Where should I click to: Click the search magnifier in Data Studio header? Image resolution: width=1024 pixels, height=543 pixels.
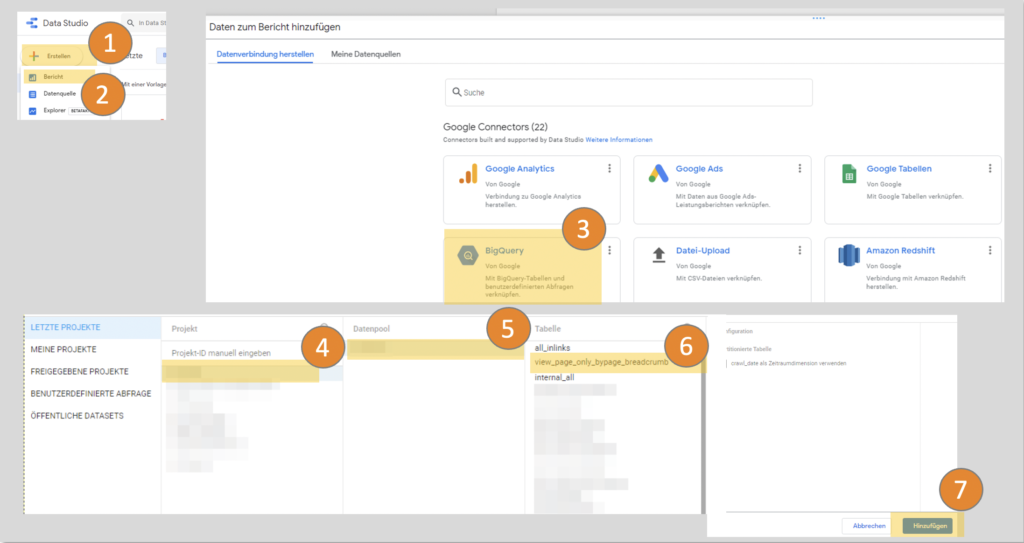point(131,23)
